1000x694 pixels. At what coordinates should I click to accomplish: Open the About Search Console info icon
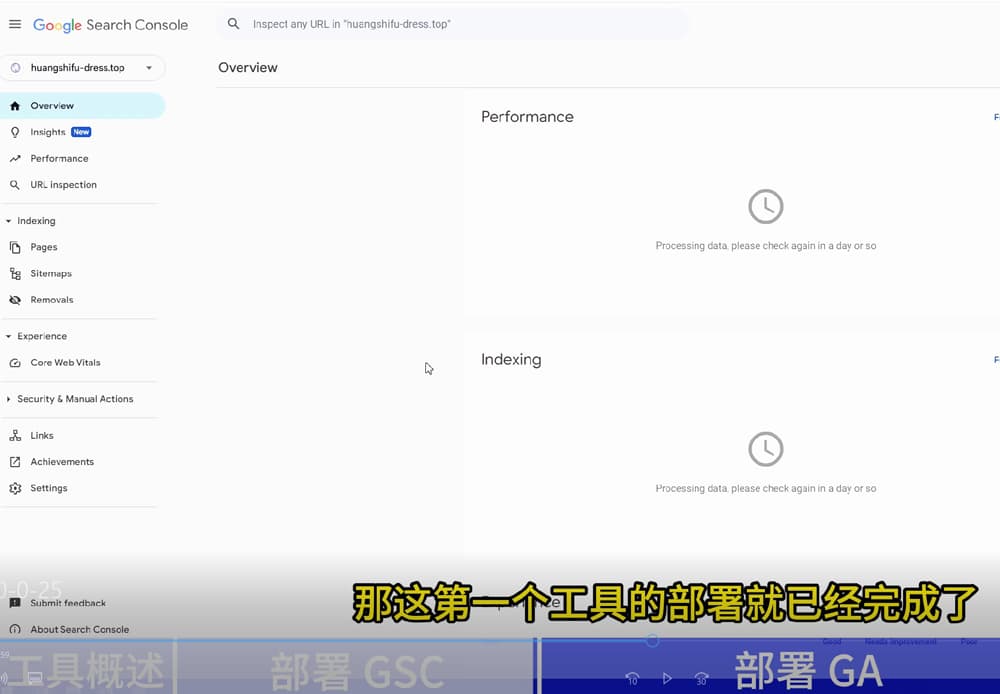[x=15, y=630]
